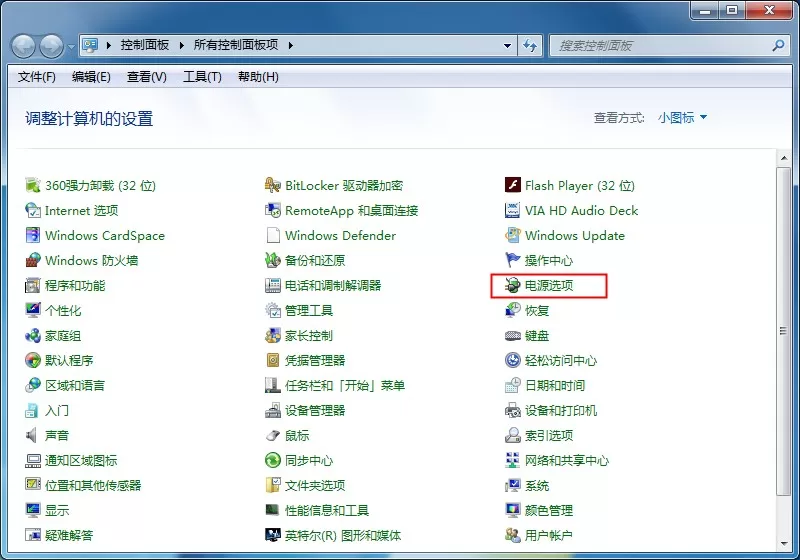Open the 帮助(H) menu
This screenshot has width=800, height=560.
258,77
